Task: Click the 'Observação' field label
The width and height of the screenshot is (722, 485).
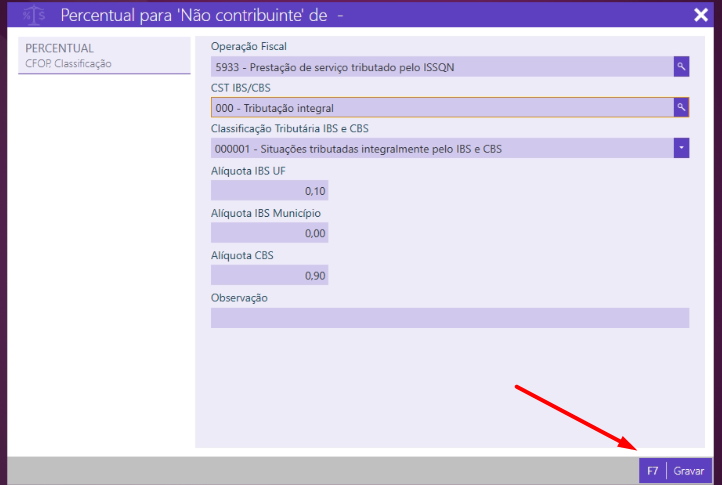Action: [x=239, y=298]
